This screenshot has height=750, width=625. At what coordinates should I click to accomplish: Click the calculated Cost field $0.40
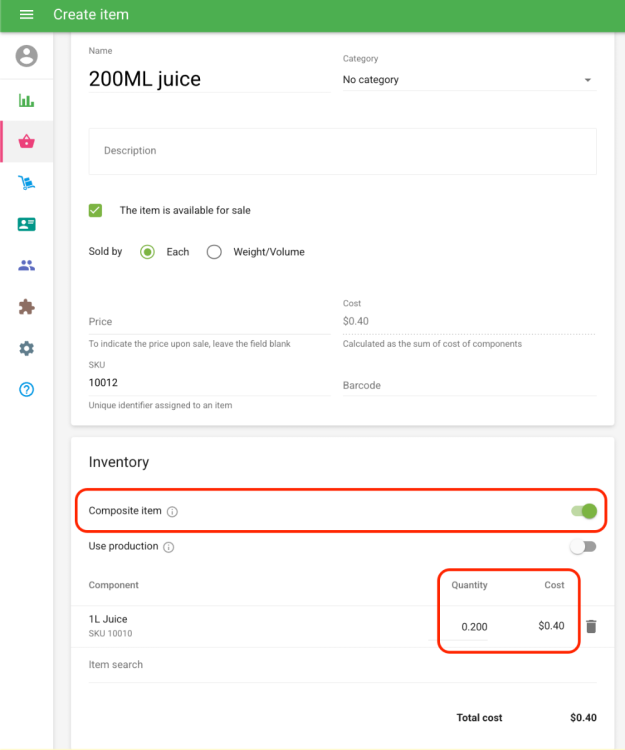click(x=469, y=321)
